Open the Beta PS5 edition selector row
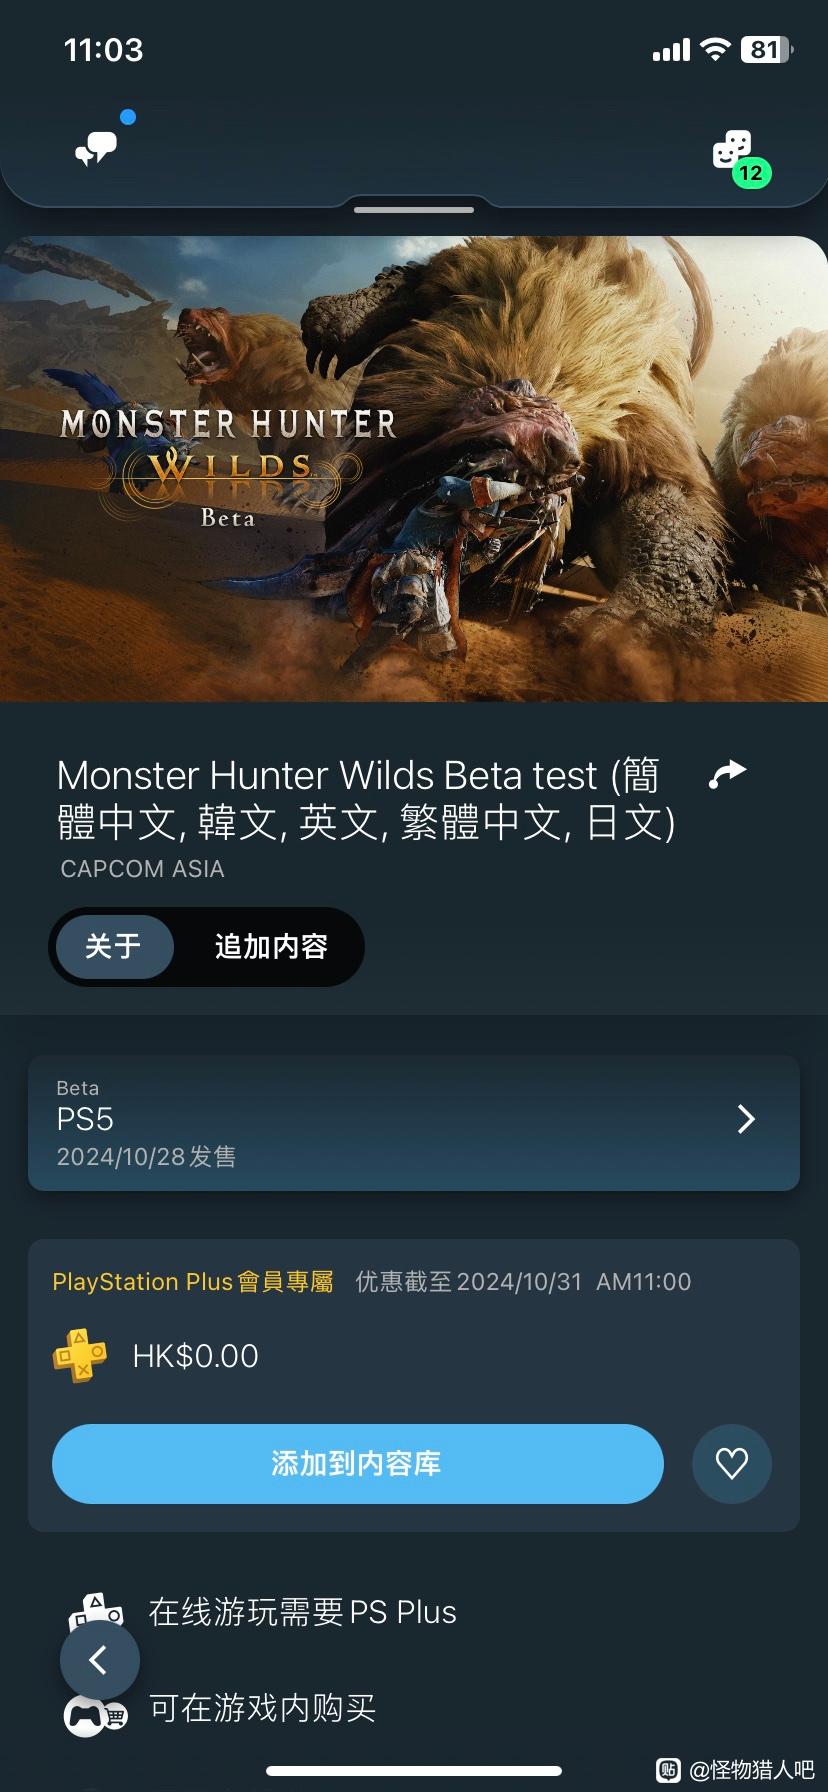Image resolution: width=828 pixels, height=1792 pixels. point(414,1123)
